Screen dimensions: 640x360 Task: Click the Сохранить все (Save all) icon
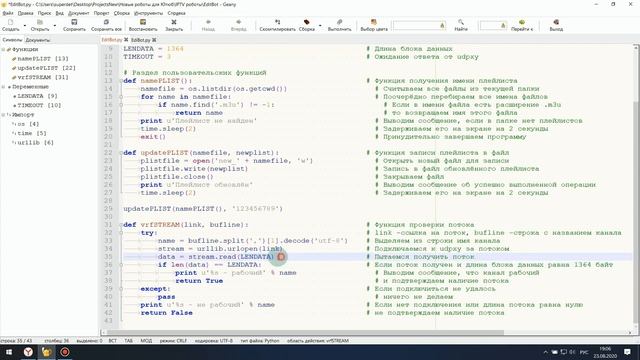106,22
